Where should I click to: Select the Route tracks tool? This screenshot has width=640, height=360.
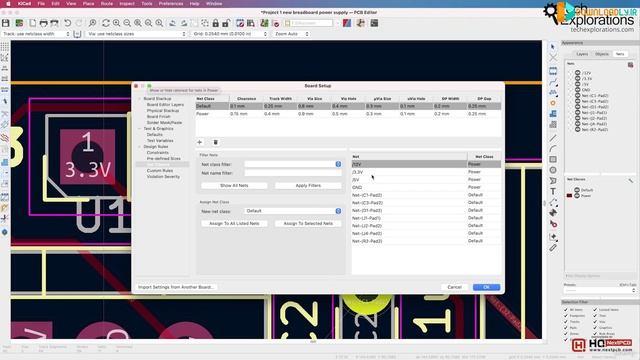(553, 82)
